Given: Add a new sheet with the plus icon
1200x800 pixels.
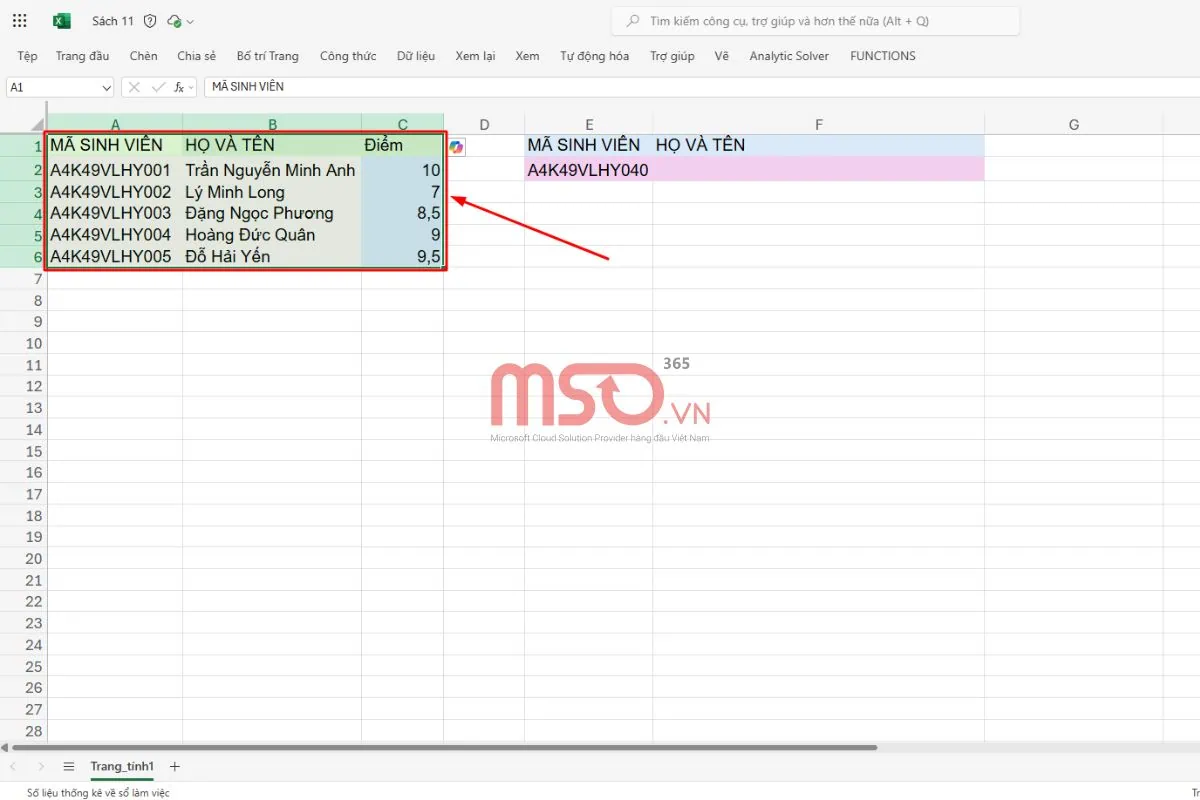Looking at the screenshot, I should (174, 766).
